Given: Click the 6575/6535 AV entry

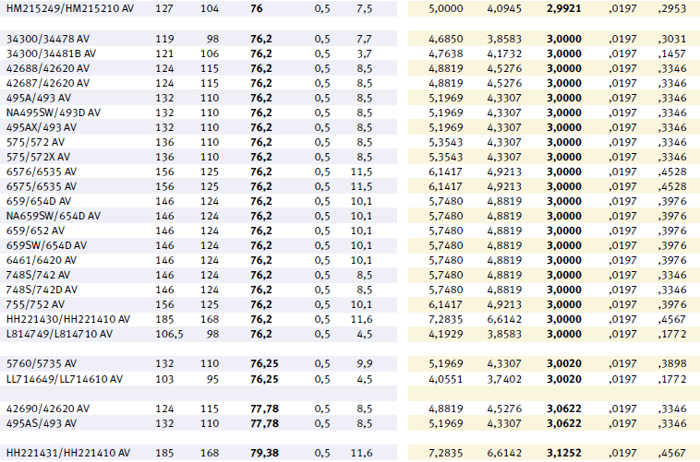Looking at the screenshot, I should point(42,186).
